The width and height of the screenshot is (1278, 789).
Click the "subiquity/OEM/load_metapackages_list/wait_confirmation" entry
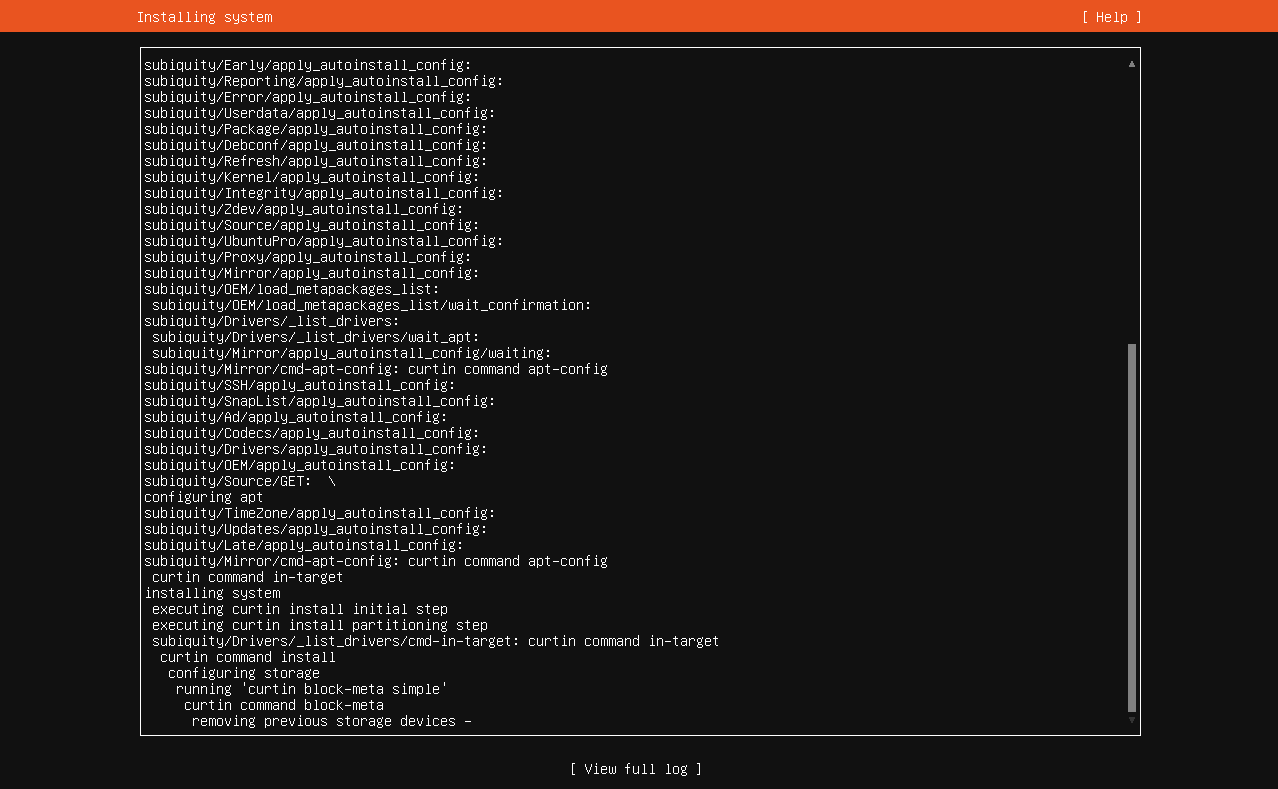(372, 305)
